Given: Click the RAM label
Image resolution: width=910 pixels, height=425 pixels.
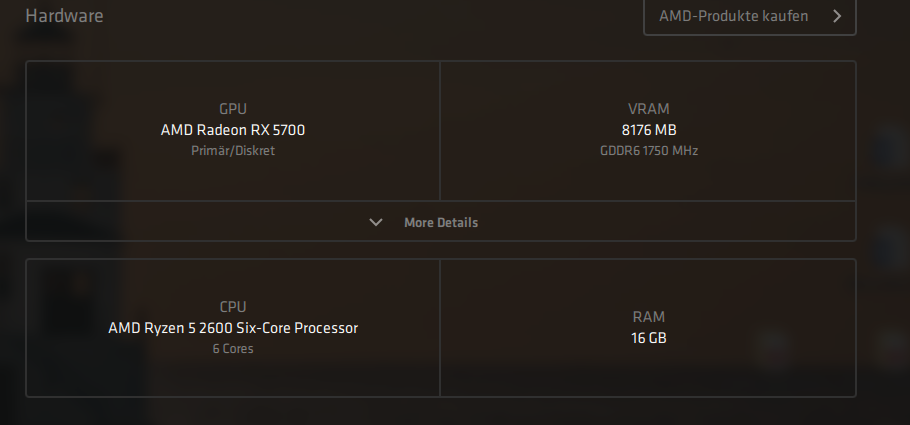Looking at the screenshot, I should (649, 317).
